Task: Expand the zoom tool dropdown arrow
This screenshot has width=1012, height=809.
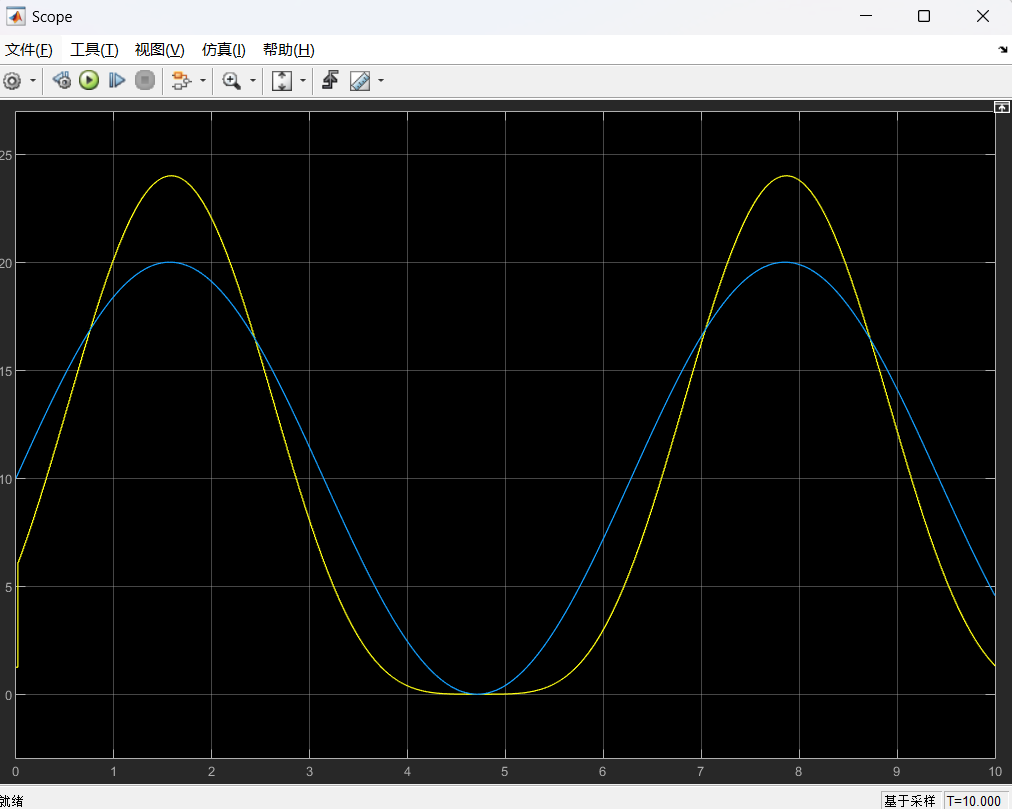Action: pos(252,81)
